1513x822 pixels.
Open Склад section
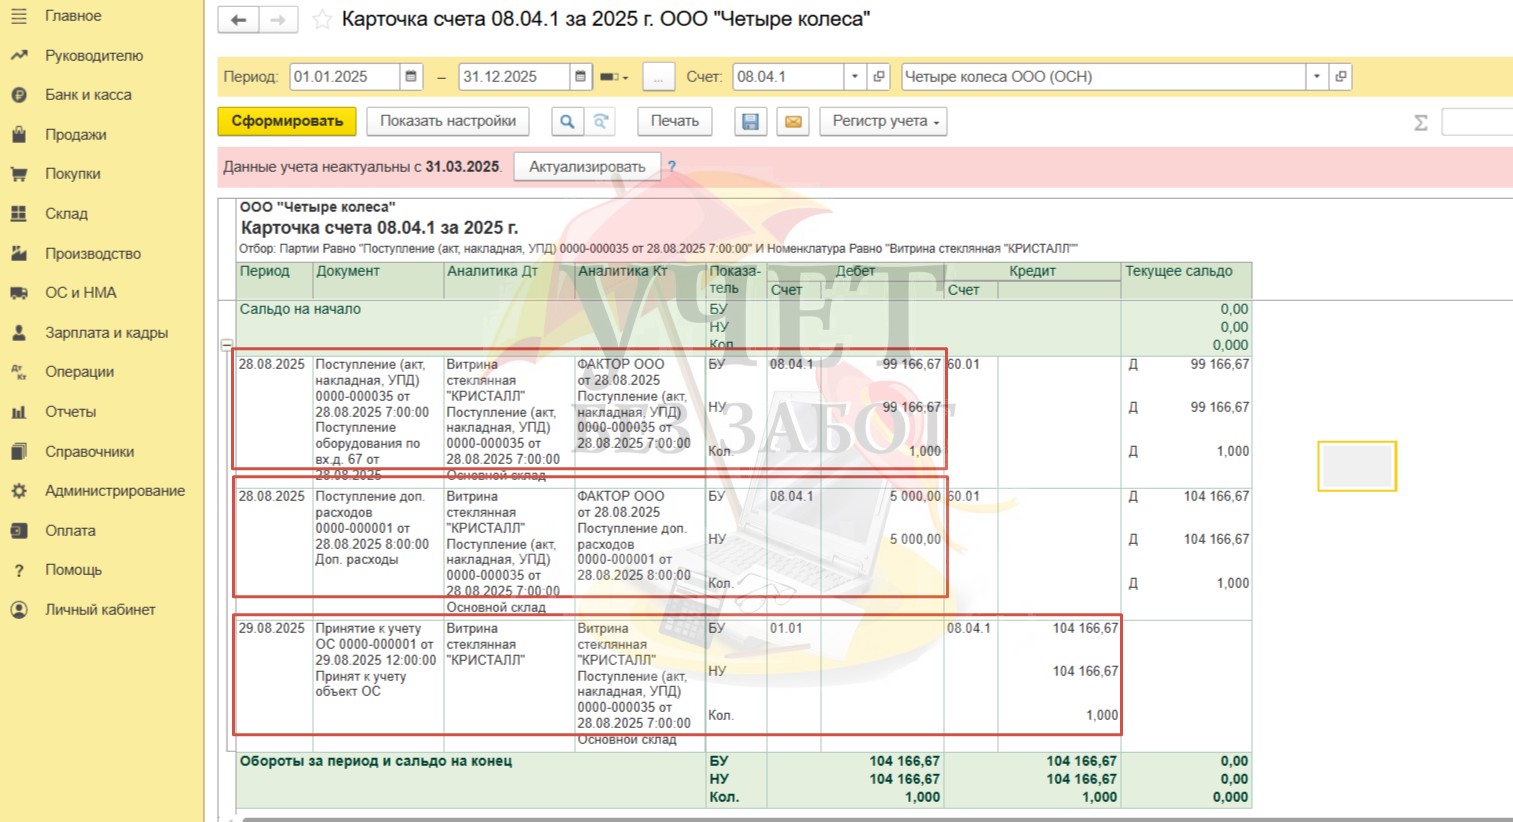[66, 214]
